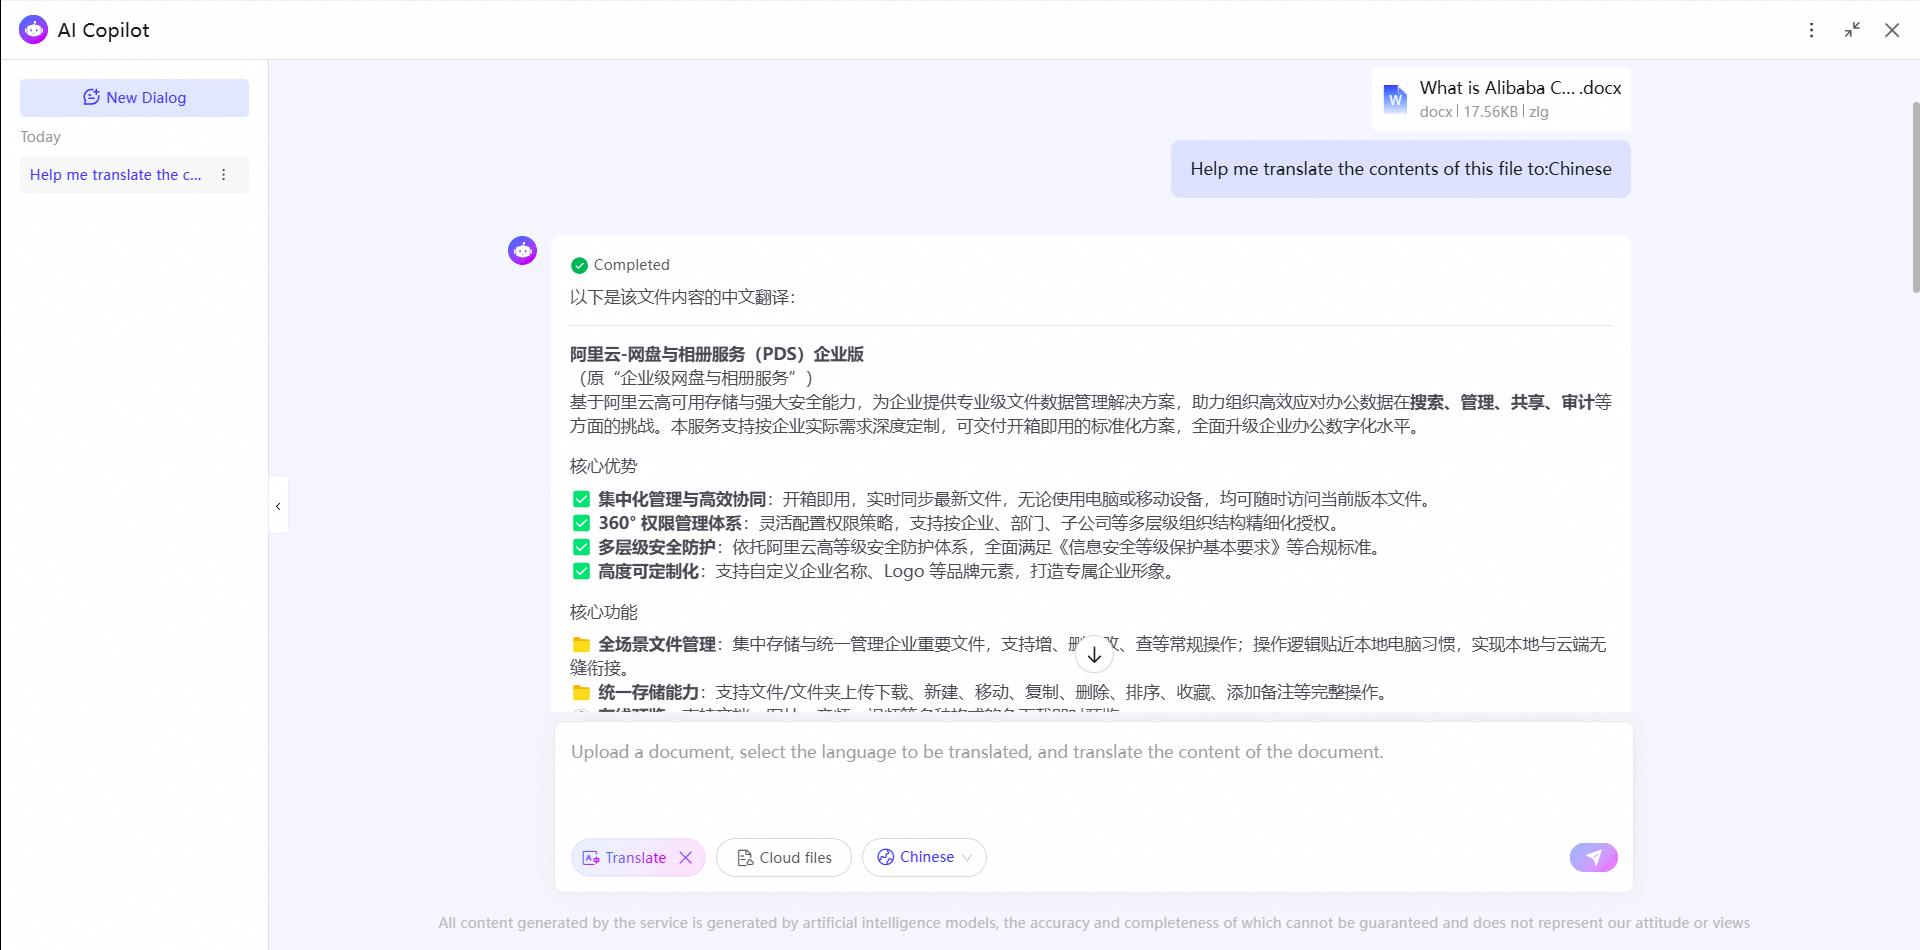1920x950 pixels.
Task: Click the '以下是该文件内容的中文翻译' intro line
Action: [x=682, y=297]
